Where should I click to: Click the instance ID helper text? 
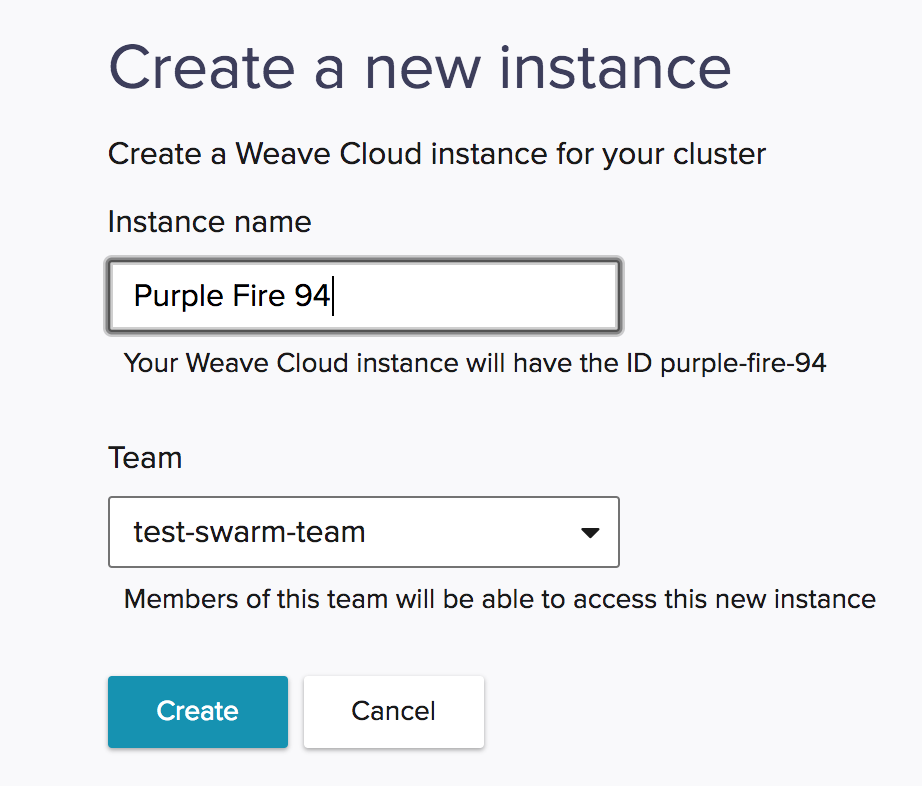tap(475, 364)
